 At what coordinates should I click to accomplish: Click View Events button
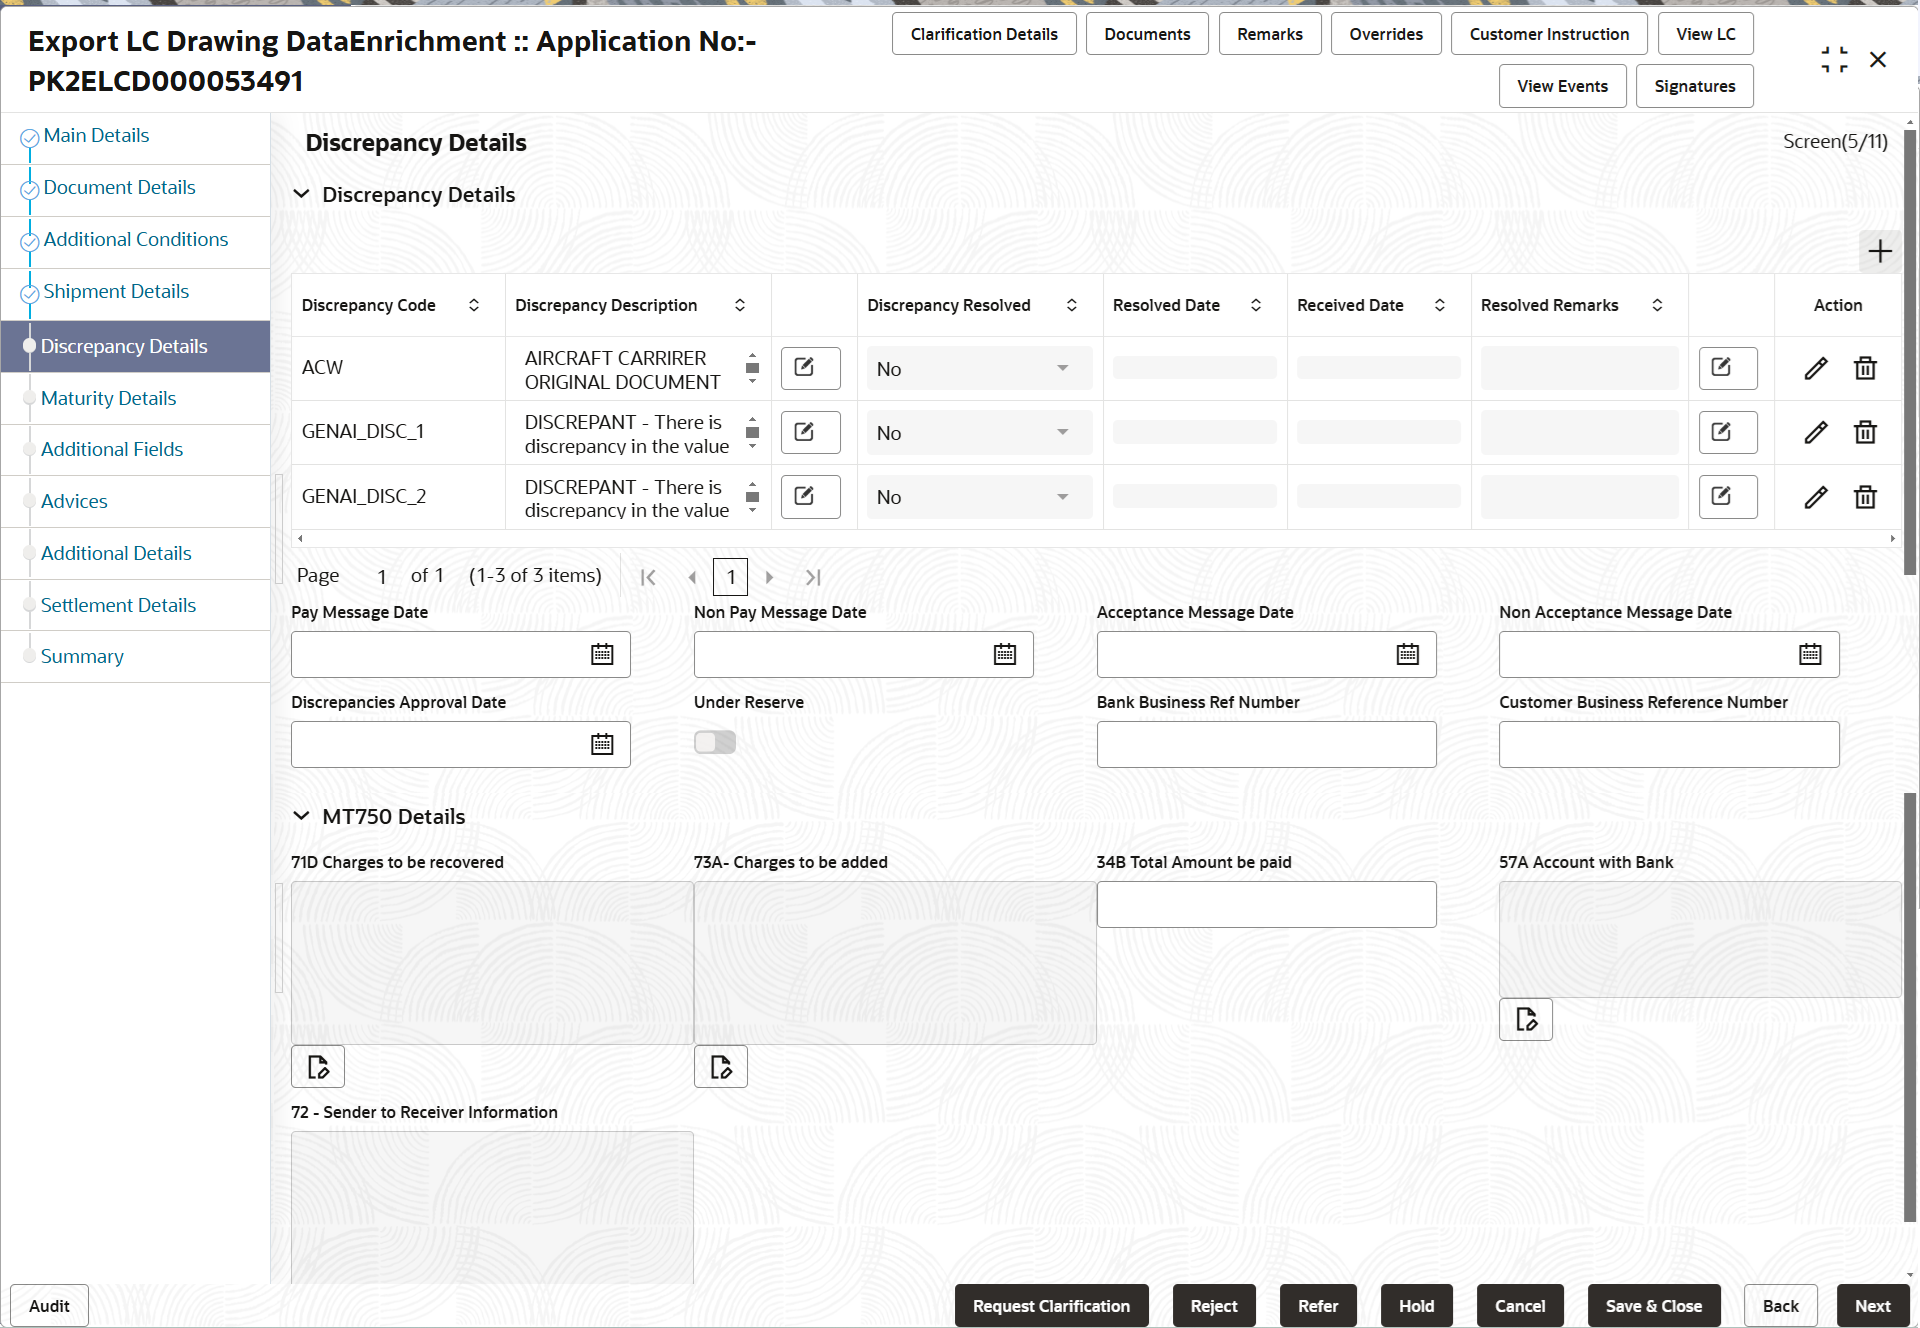pyautogui.click(x=1562, y=86)
